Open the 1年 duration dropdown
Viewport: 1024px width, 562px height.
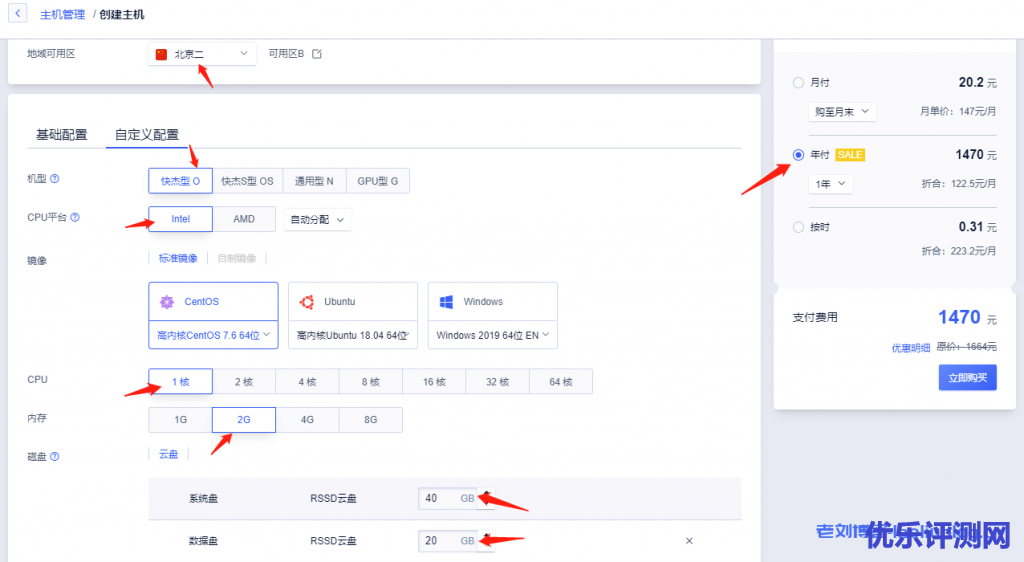(x=830, y=184)
